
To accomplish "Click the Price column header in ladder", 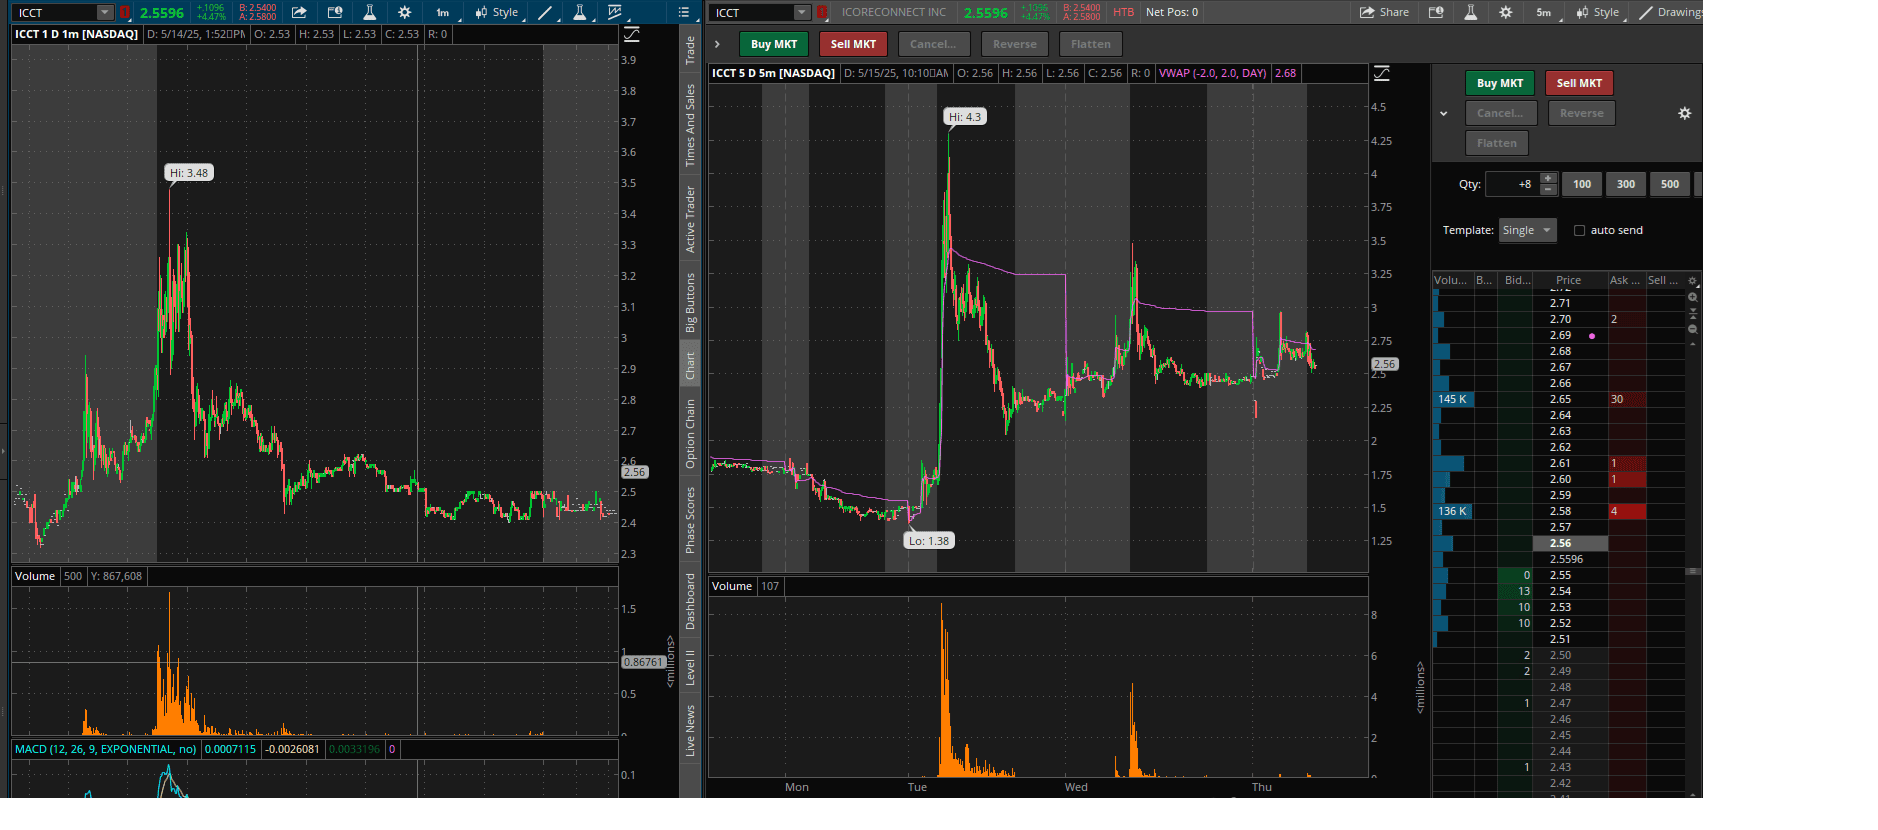I will (x=1569, y=280).
